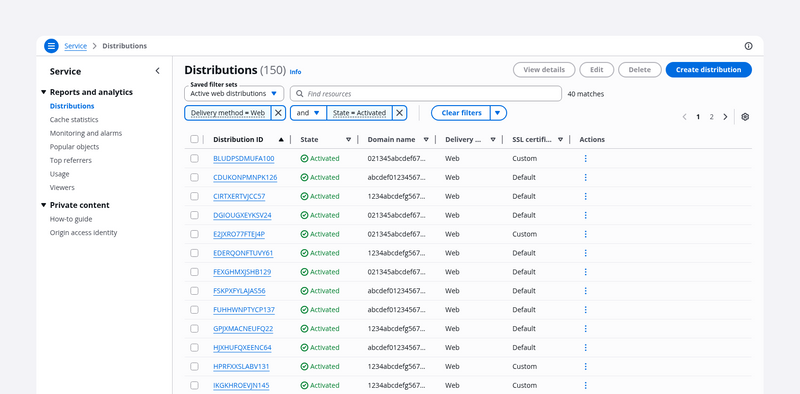Check the CDUKONPMNPK126 row checkbox
The image size is (800, 394).
point(194,178)
